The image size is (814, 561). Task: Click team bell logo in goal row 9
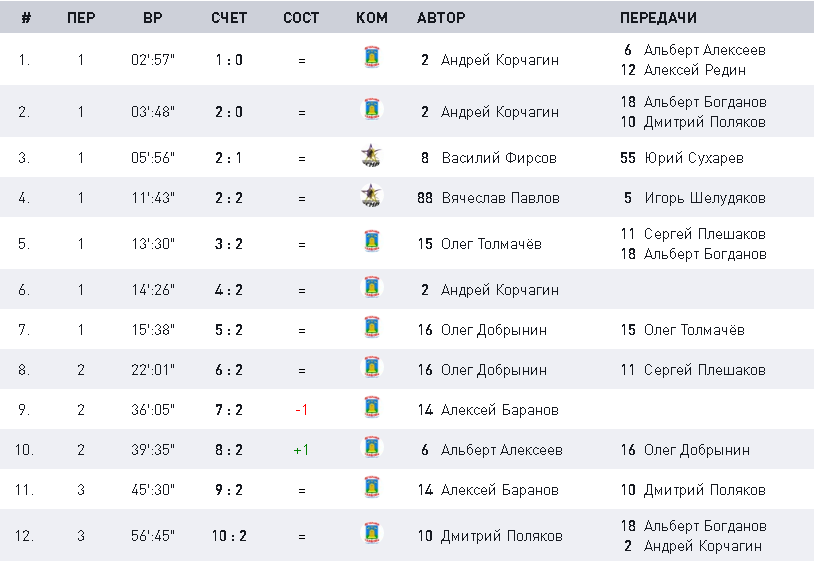[372, 407]
